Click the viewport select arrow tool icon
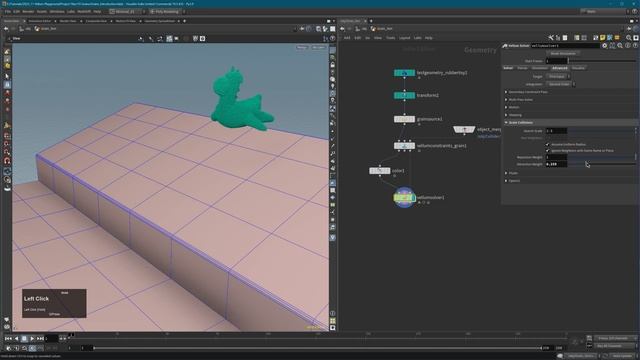Image resolution: width=640 pixels, height=360 pixels. tap(7, 76)
